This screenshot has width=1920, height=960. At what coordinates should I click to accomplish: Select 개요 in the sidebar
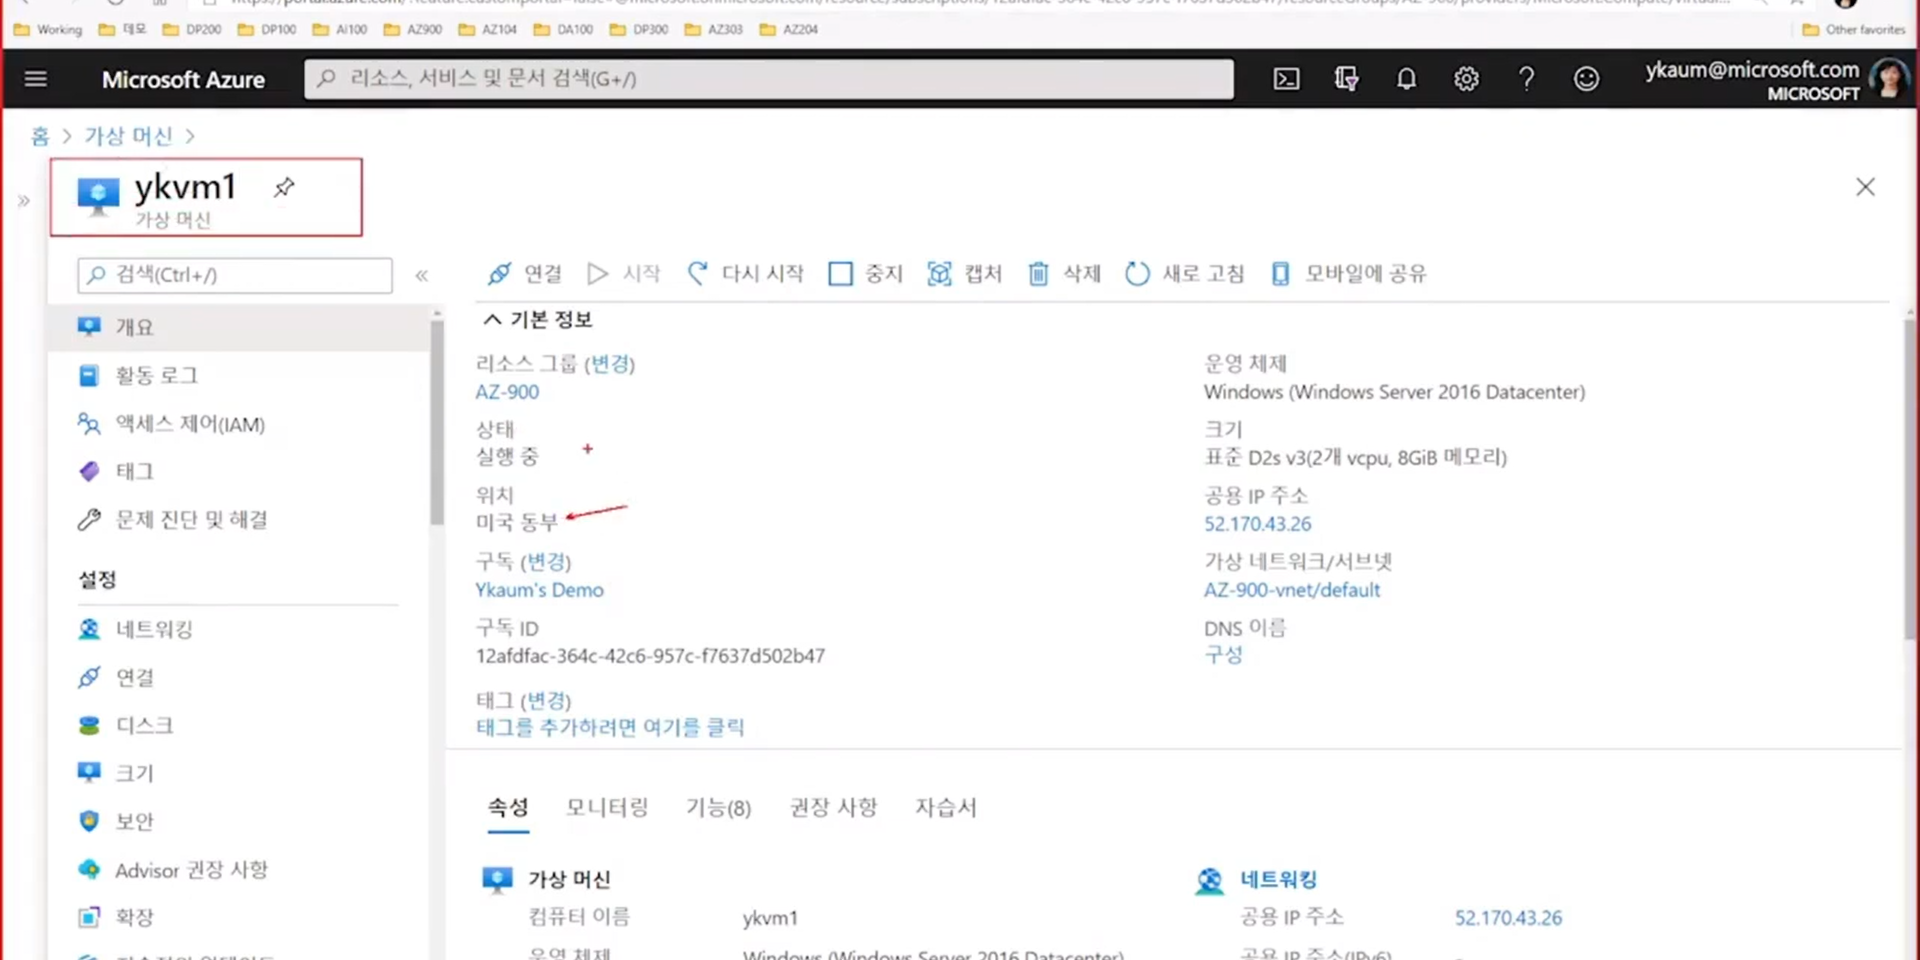tap(239, 327)
